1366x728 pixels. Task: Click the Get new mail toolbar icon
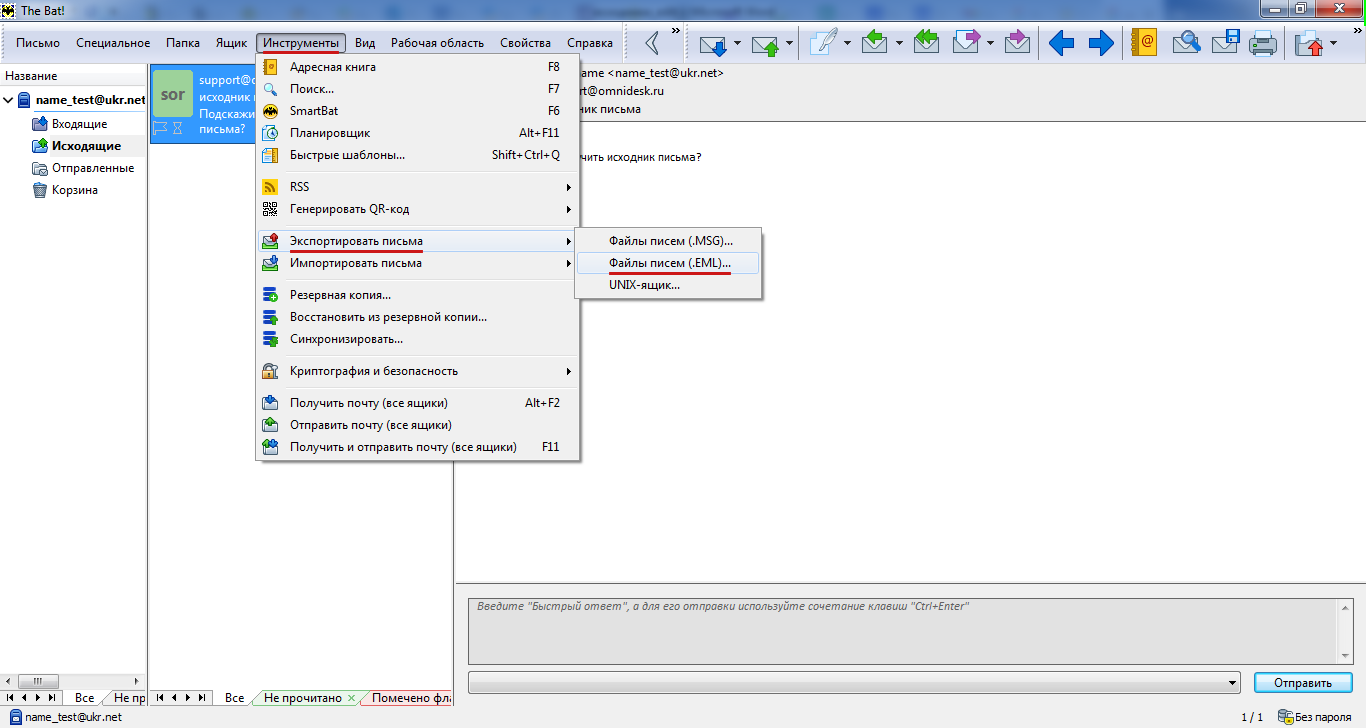point(713,43)
